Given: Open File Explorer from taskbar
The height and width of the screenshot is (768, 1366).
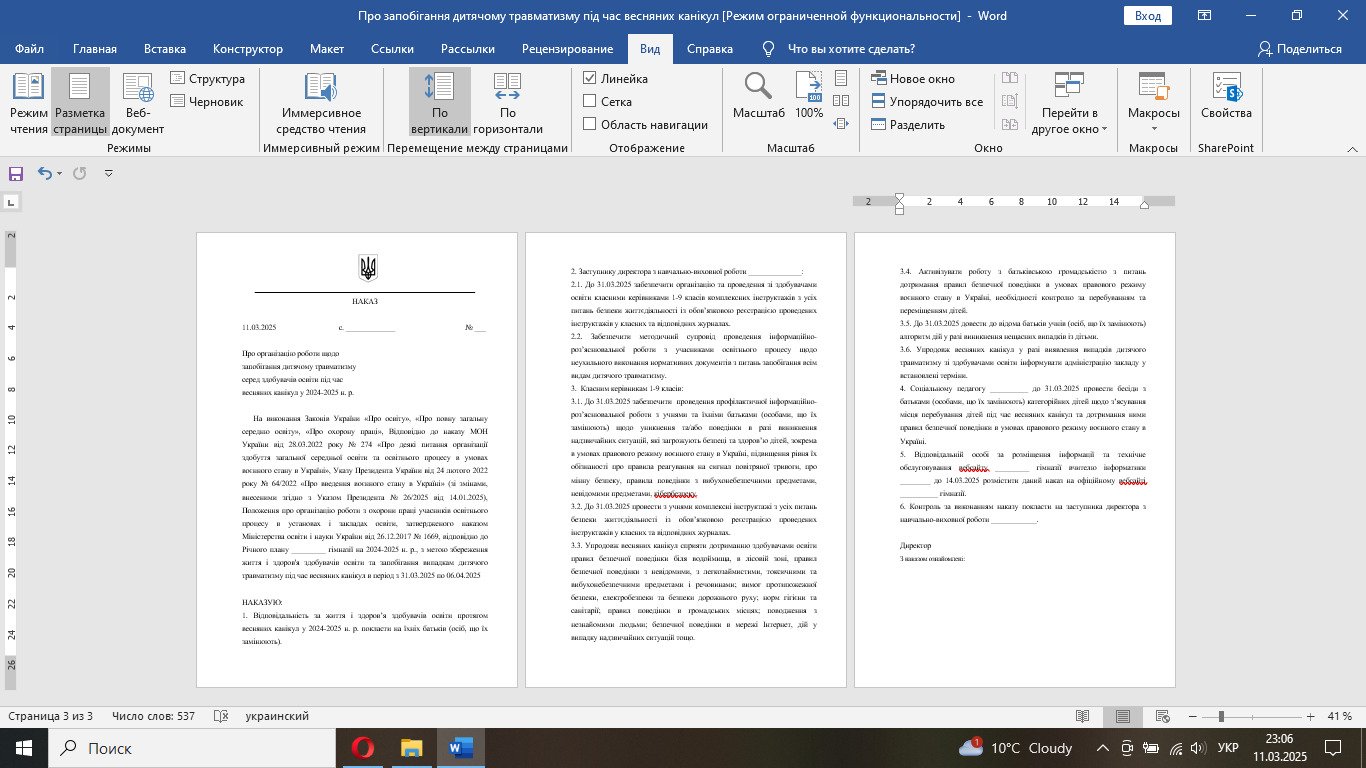Looking at the screenshot, I should tap(412, 748).
